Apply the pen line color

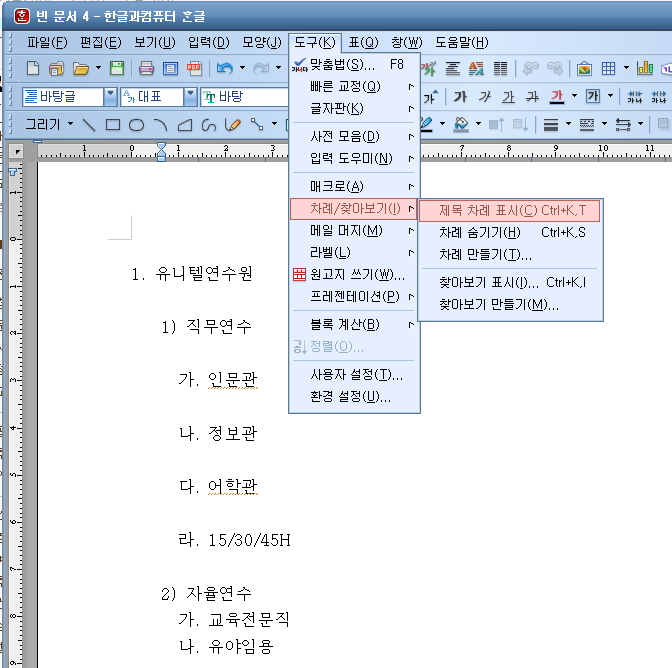427,125
